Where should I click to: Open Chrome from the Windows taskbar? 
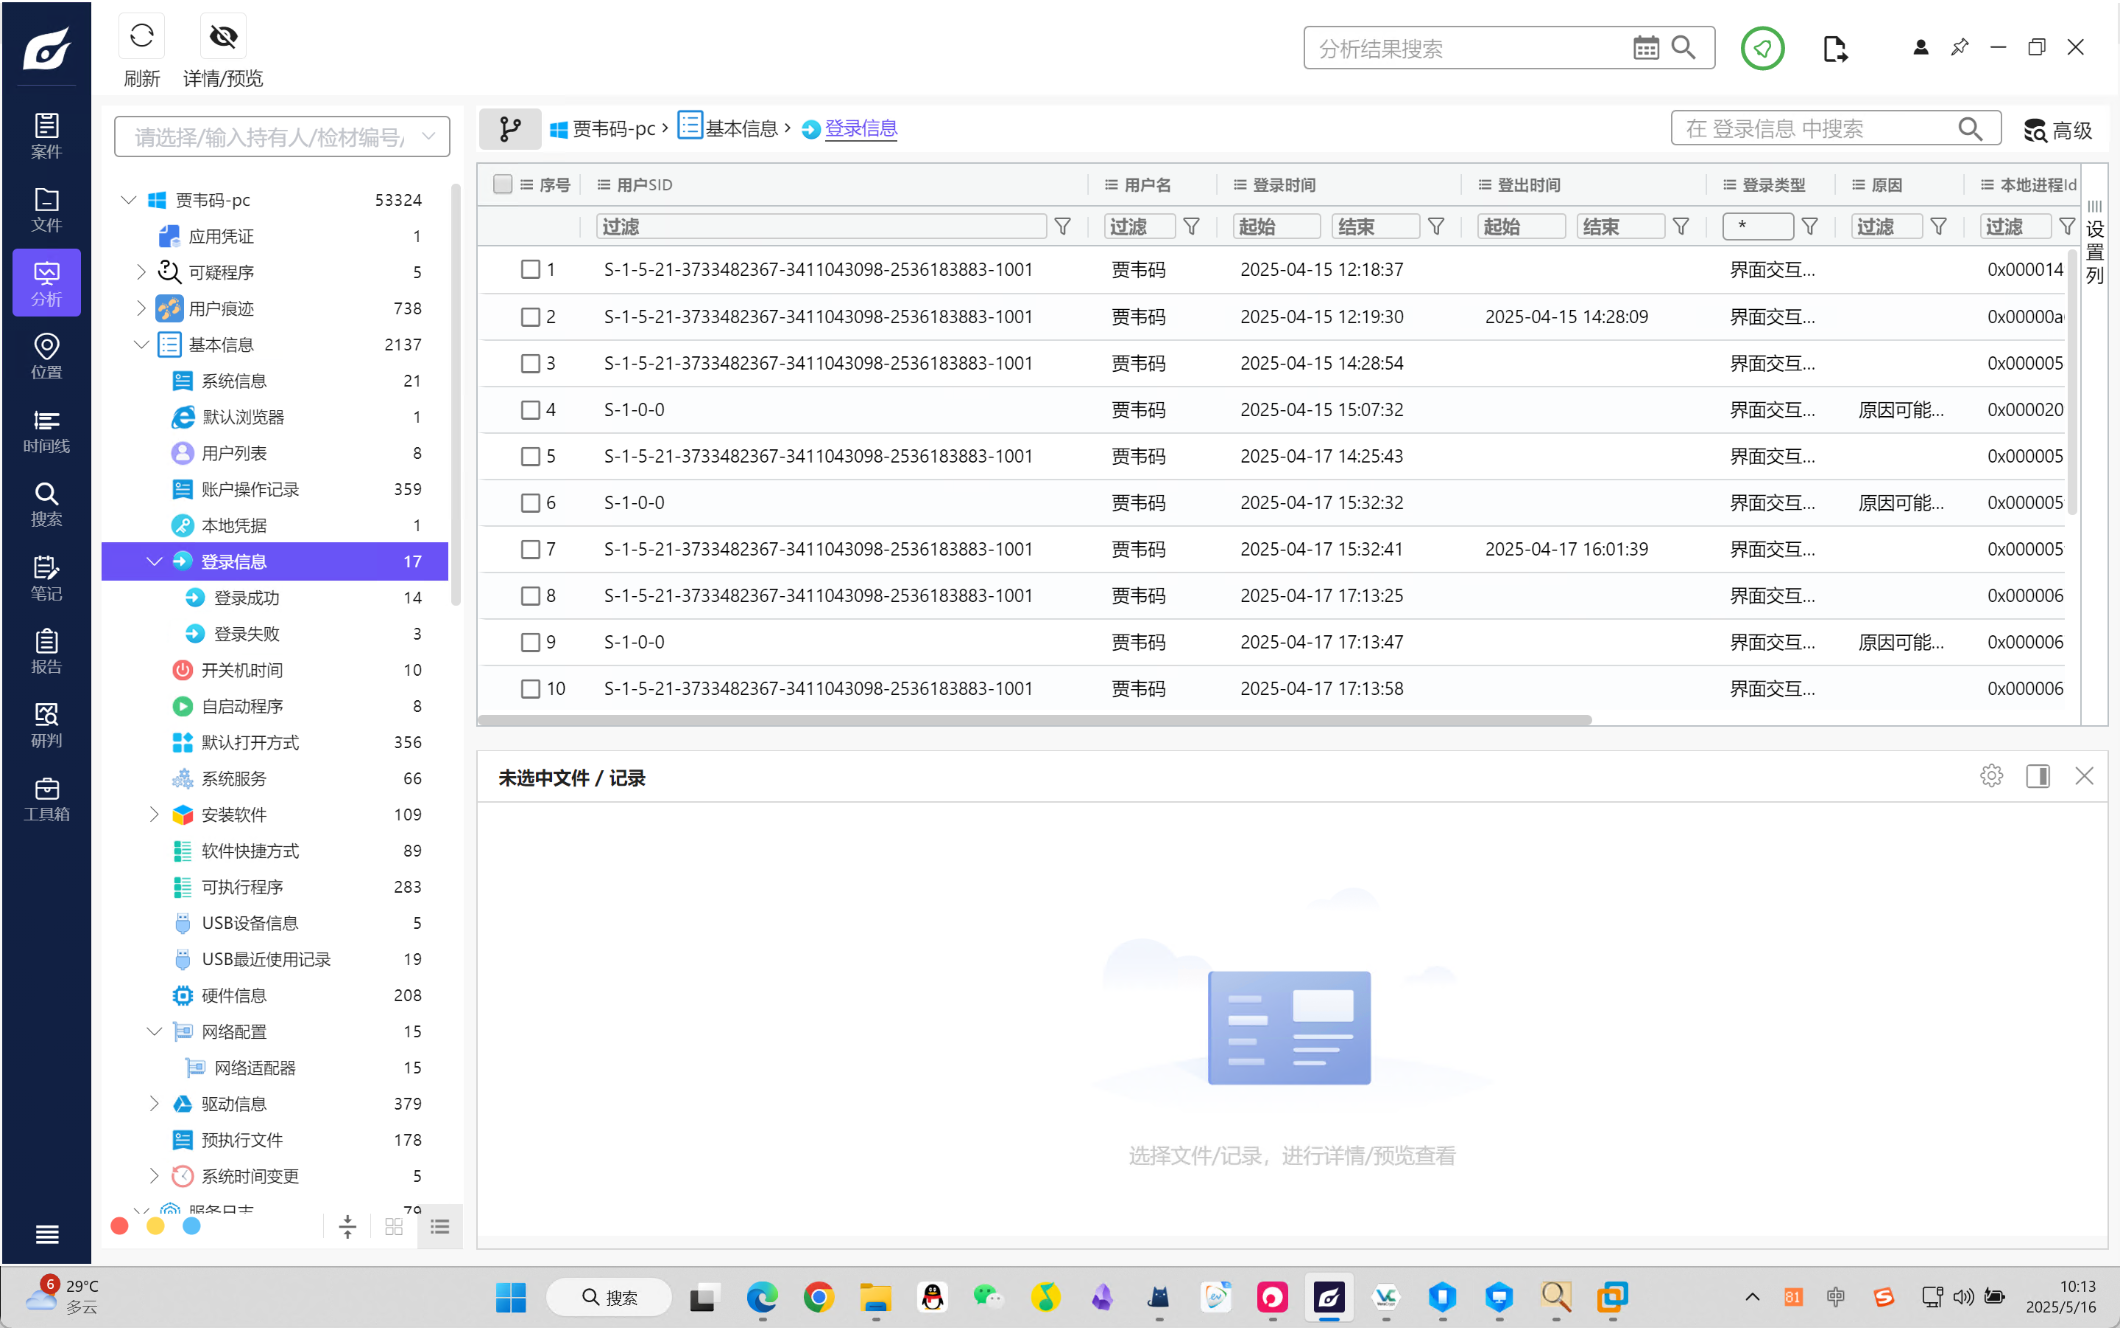(818, 1297)
